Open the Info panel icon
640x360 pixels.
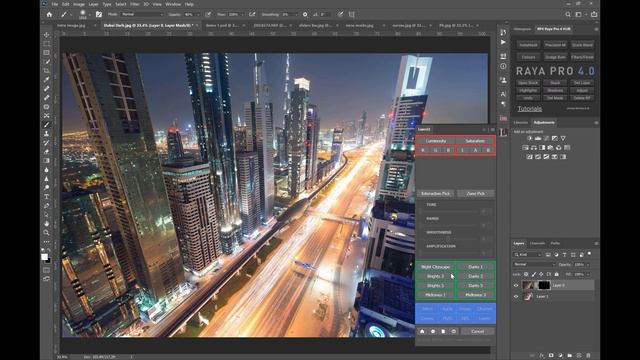(x=503, y=66)
